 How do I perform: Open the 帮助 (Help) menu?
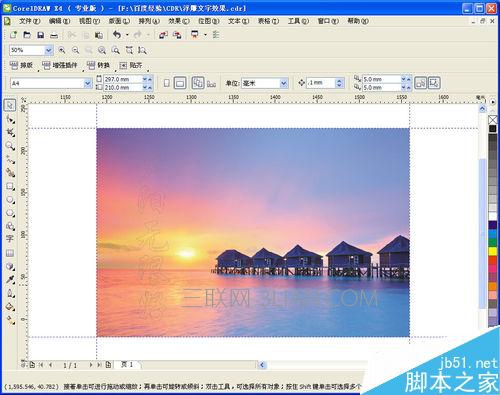358,21
